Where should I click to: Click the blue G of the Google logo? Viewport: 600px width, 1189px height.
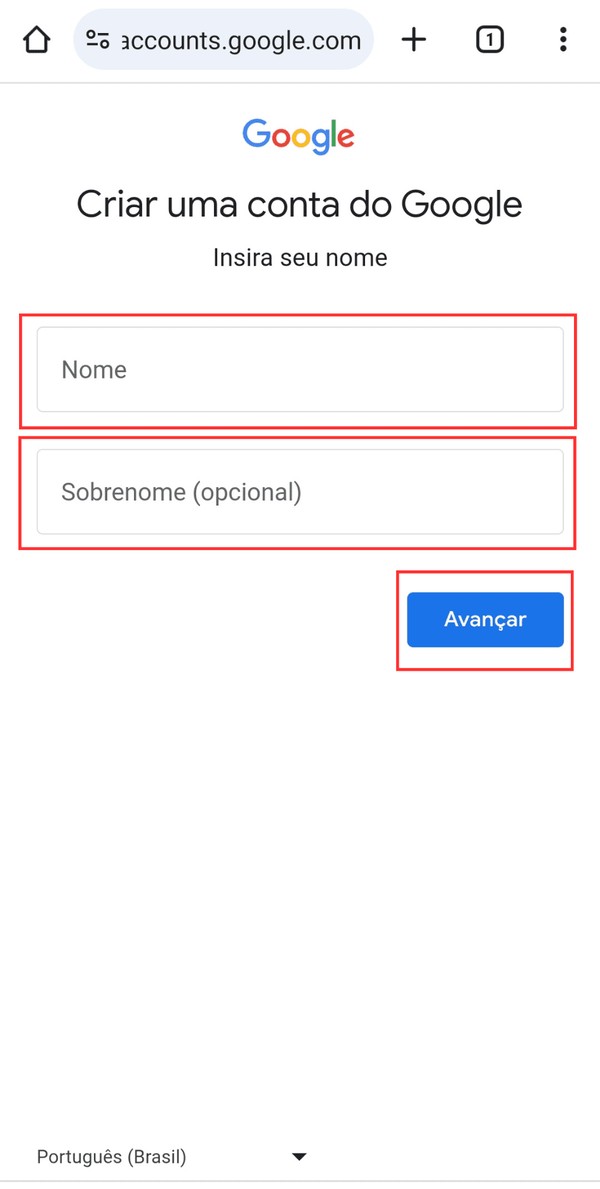(257, 134)
